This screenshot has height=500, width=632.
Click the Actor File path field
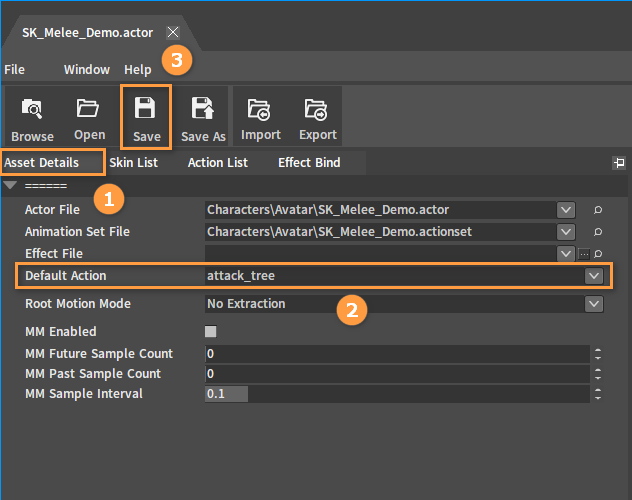380,210
